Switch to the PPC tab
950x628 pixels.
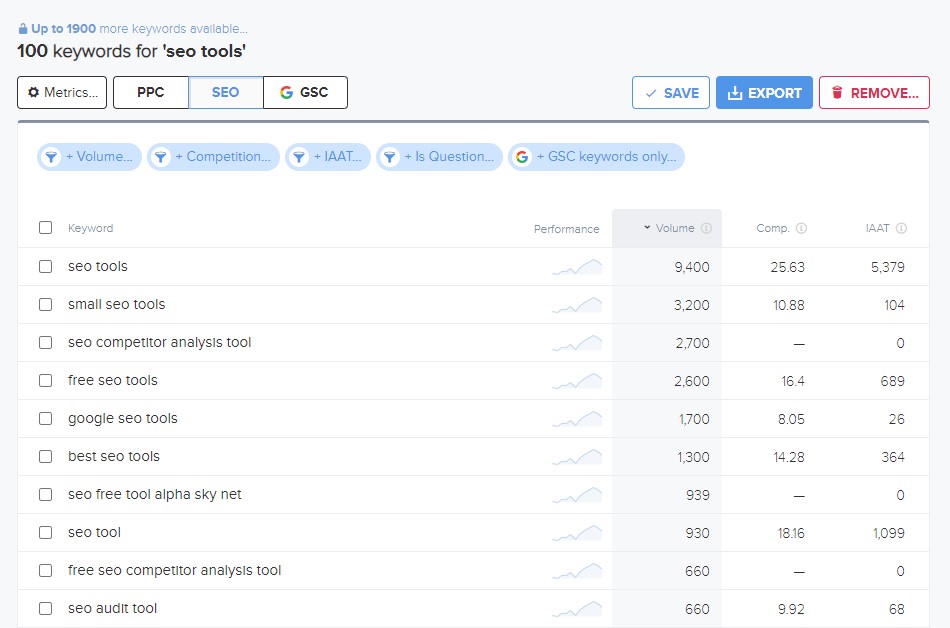(151, 93)
